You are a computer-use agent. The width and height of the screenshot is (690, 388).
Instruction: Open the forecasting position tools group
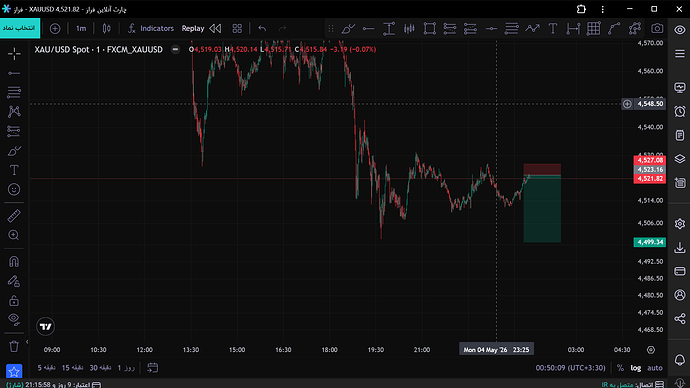[14, 131]
